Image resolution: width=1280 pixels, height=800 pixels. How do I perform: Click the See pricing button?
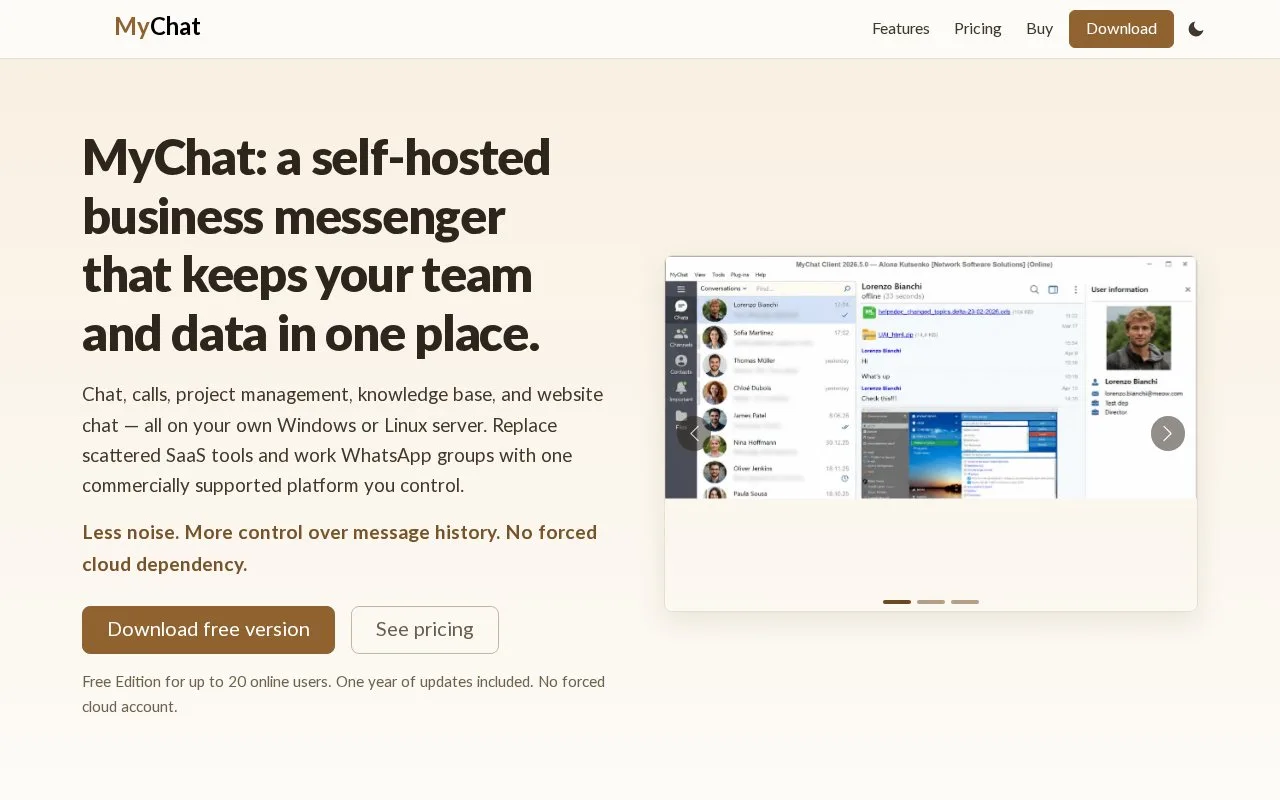point(425,630)
